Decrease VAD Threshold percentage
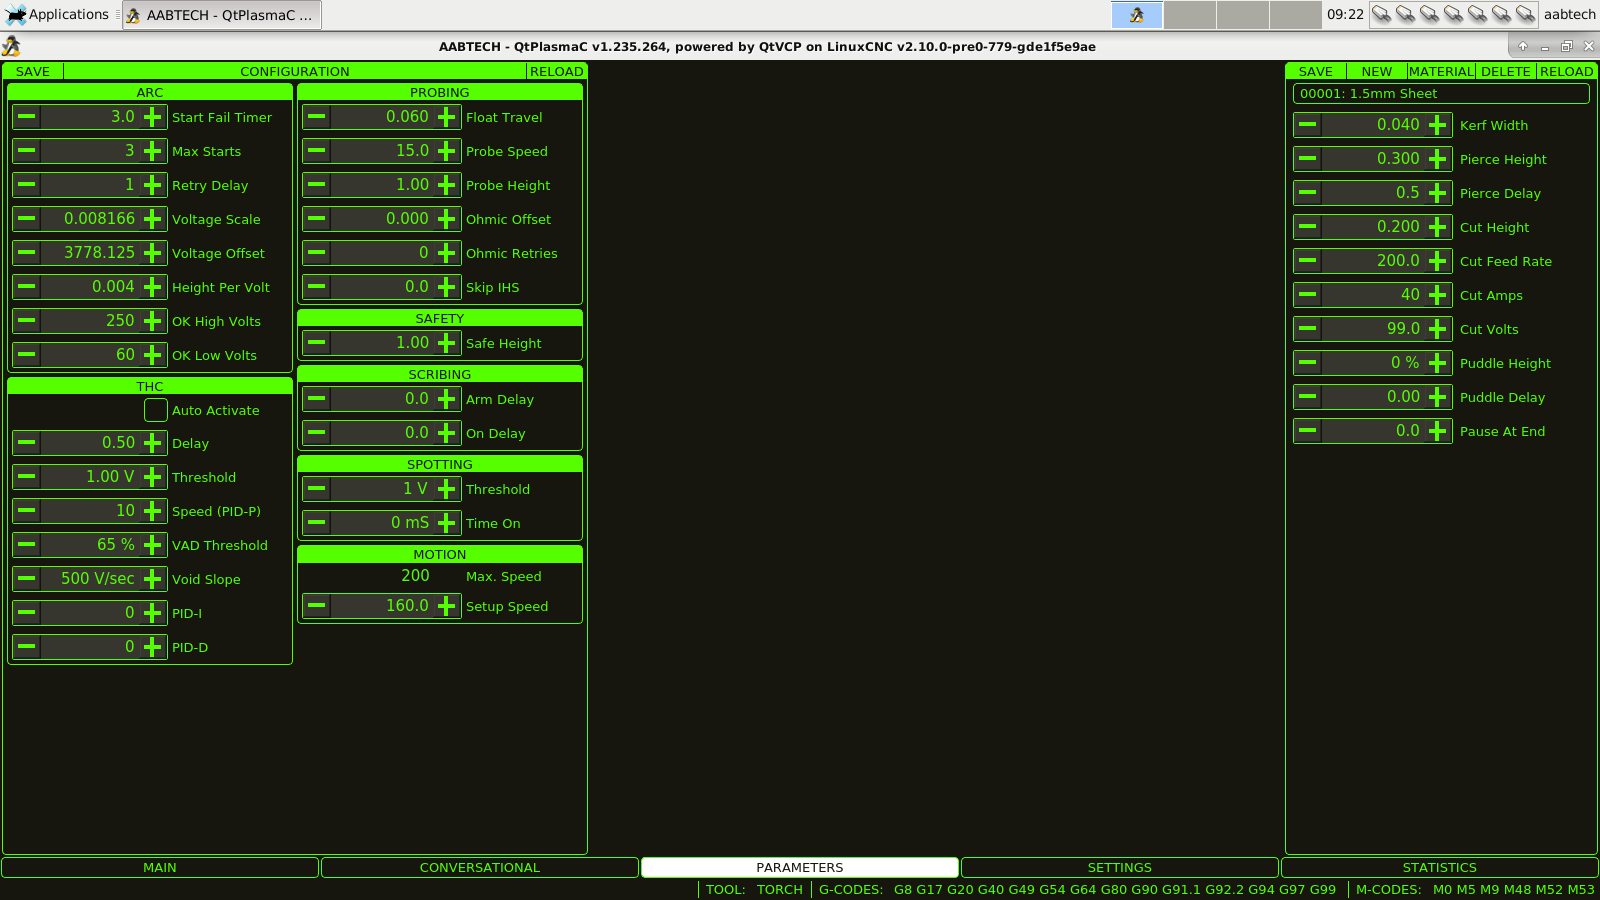Viewport: 1600px width, 900px height. click(27, 545)
